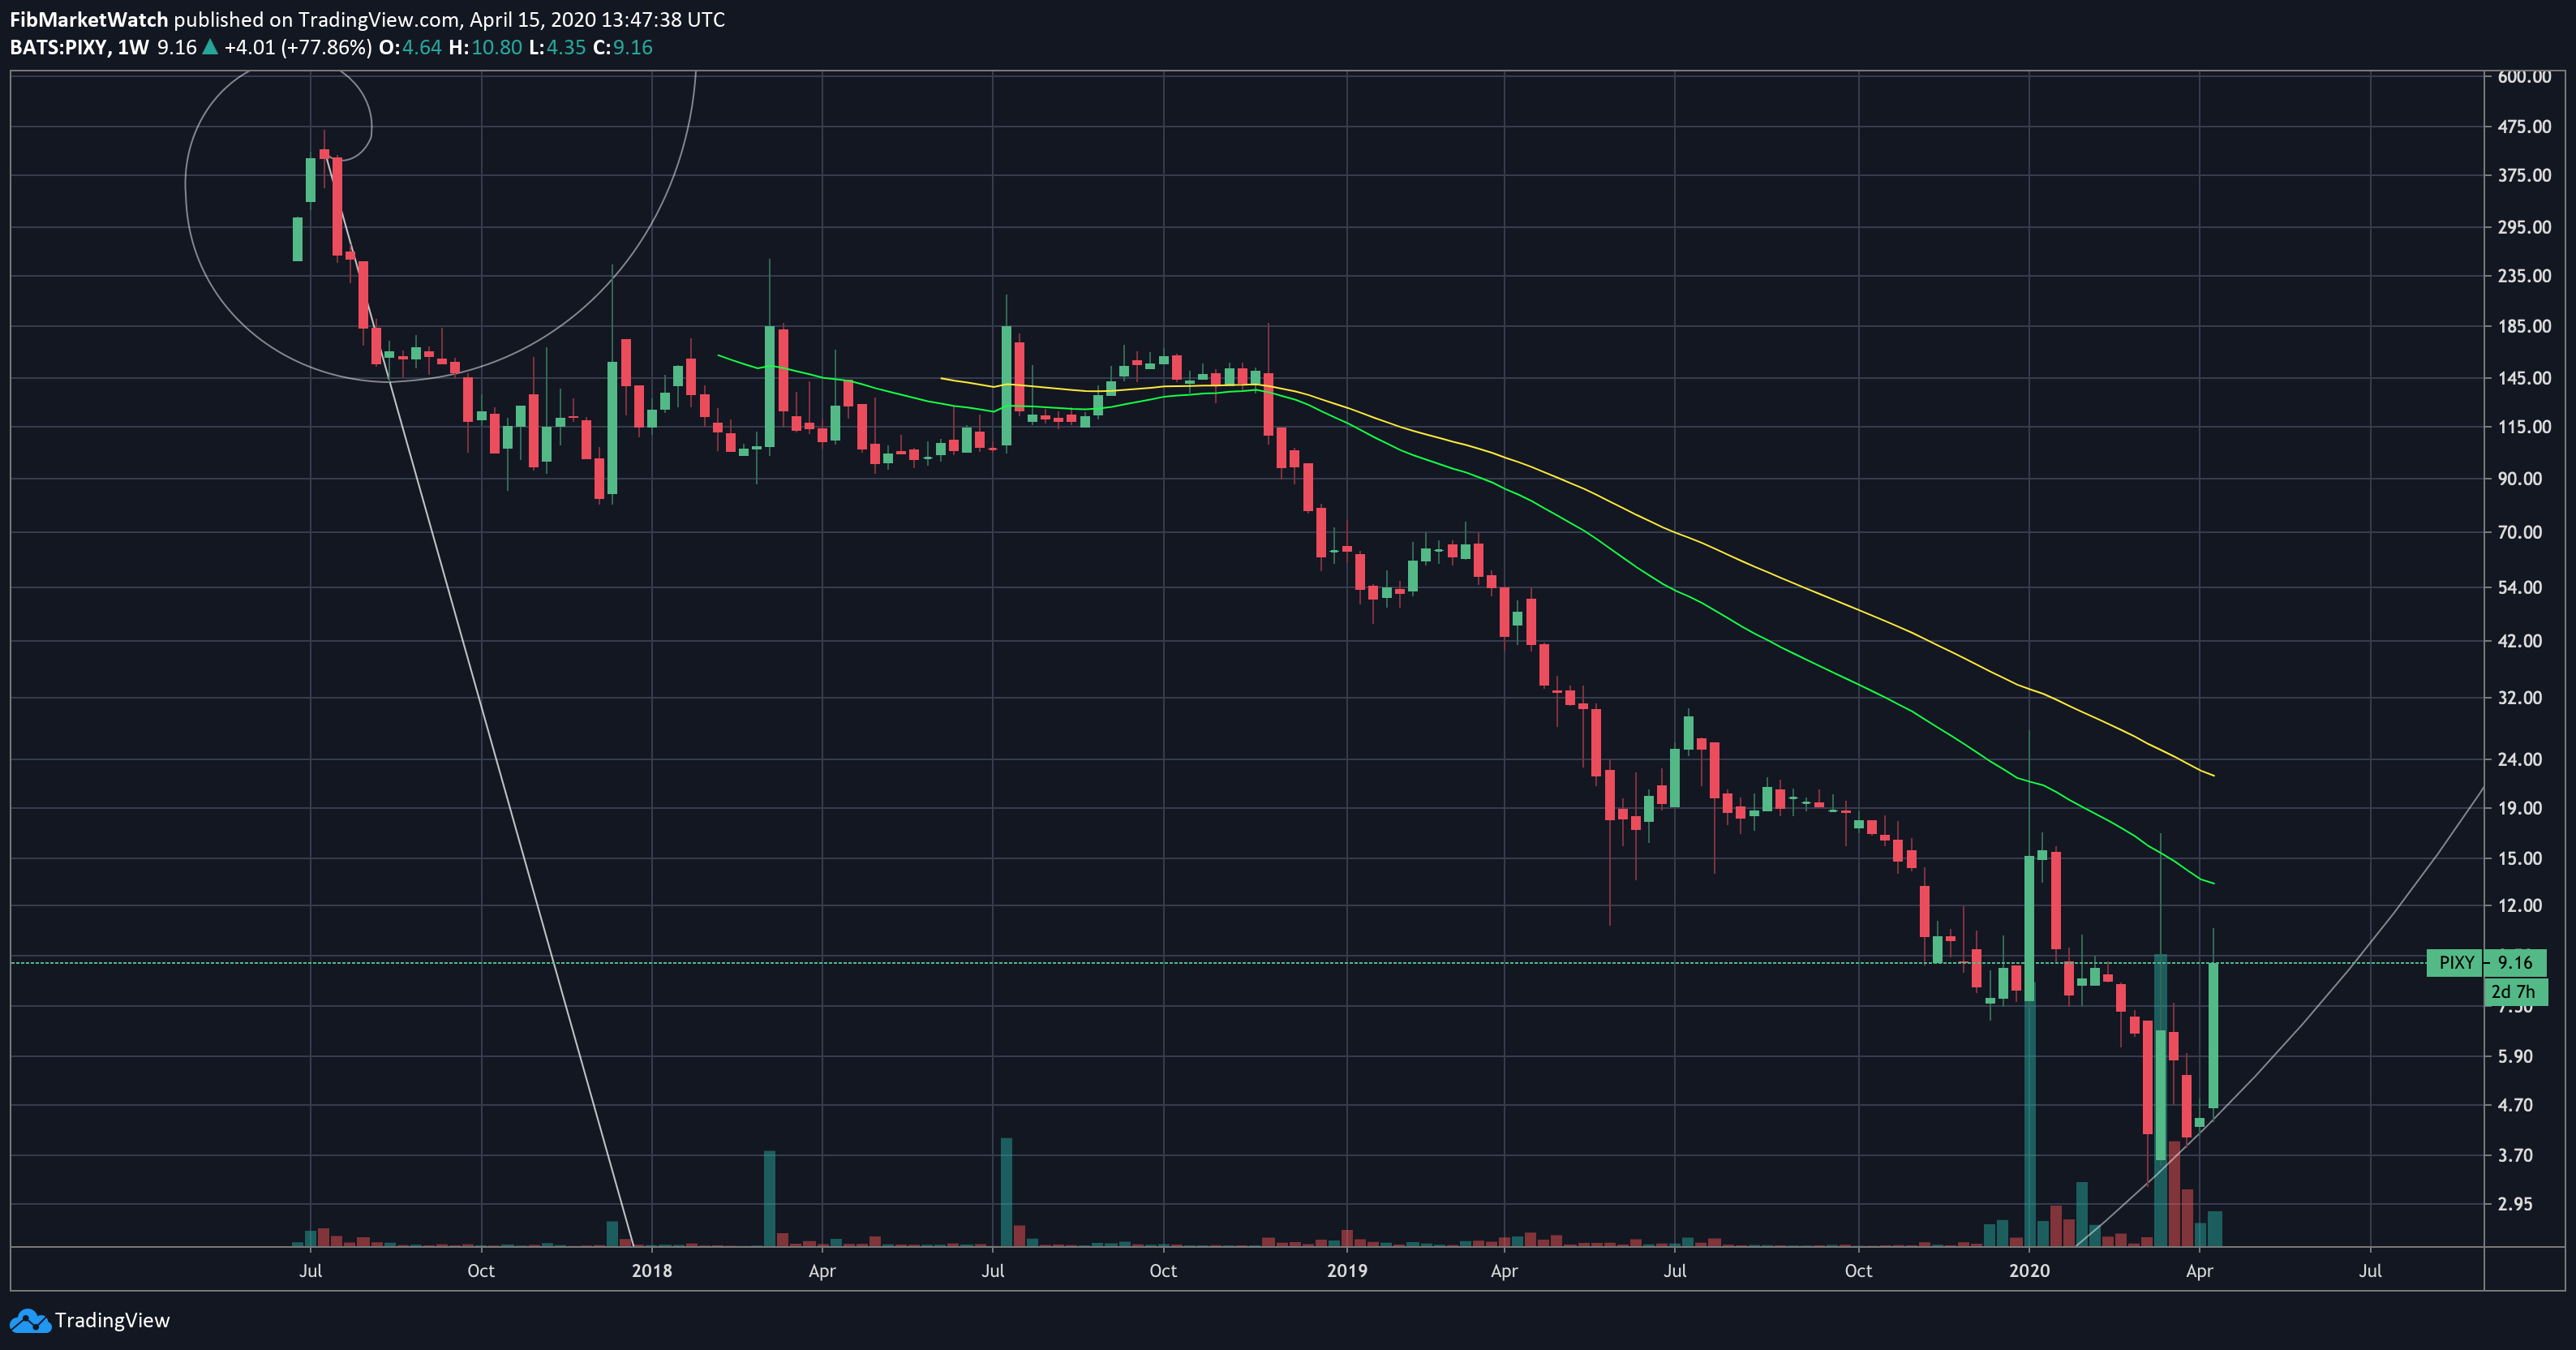The image size is (2576, 1350).
Task: Click the green up-arrow beside 9.16
Action: click(210, 47)
